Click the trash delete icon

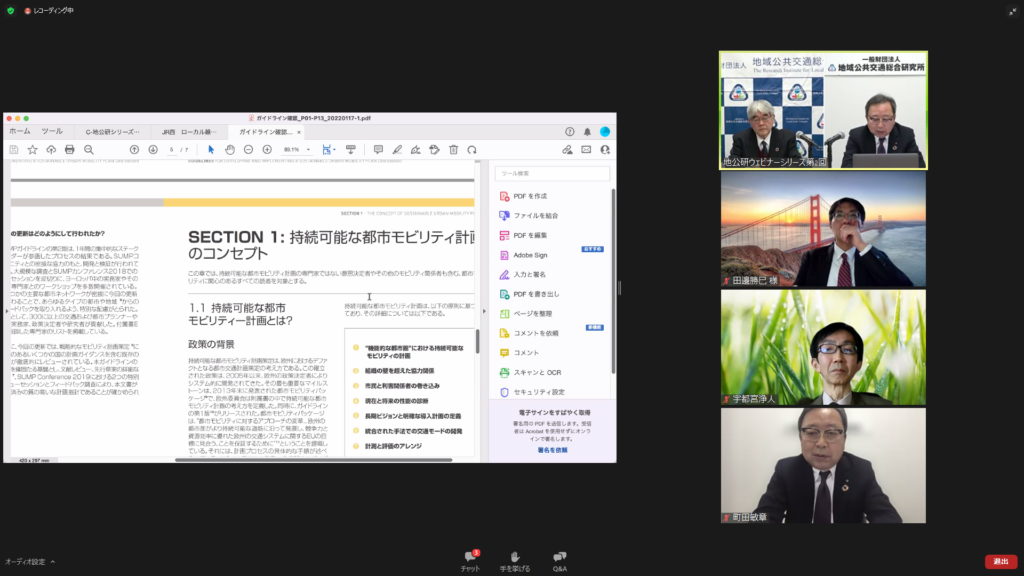click(x=453, y=149)
